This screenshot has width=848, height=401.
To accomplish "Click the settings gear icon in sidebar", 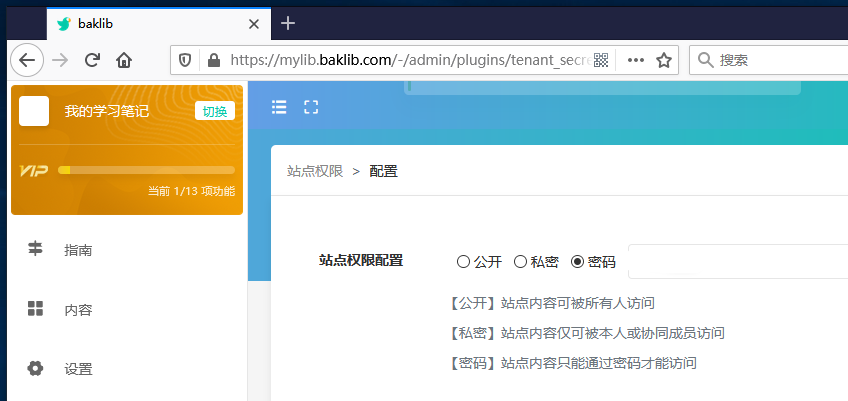I will point(36,368).
